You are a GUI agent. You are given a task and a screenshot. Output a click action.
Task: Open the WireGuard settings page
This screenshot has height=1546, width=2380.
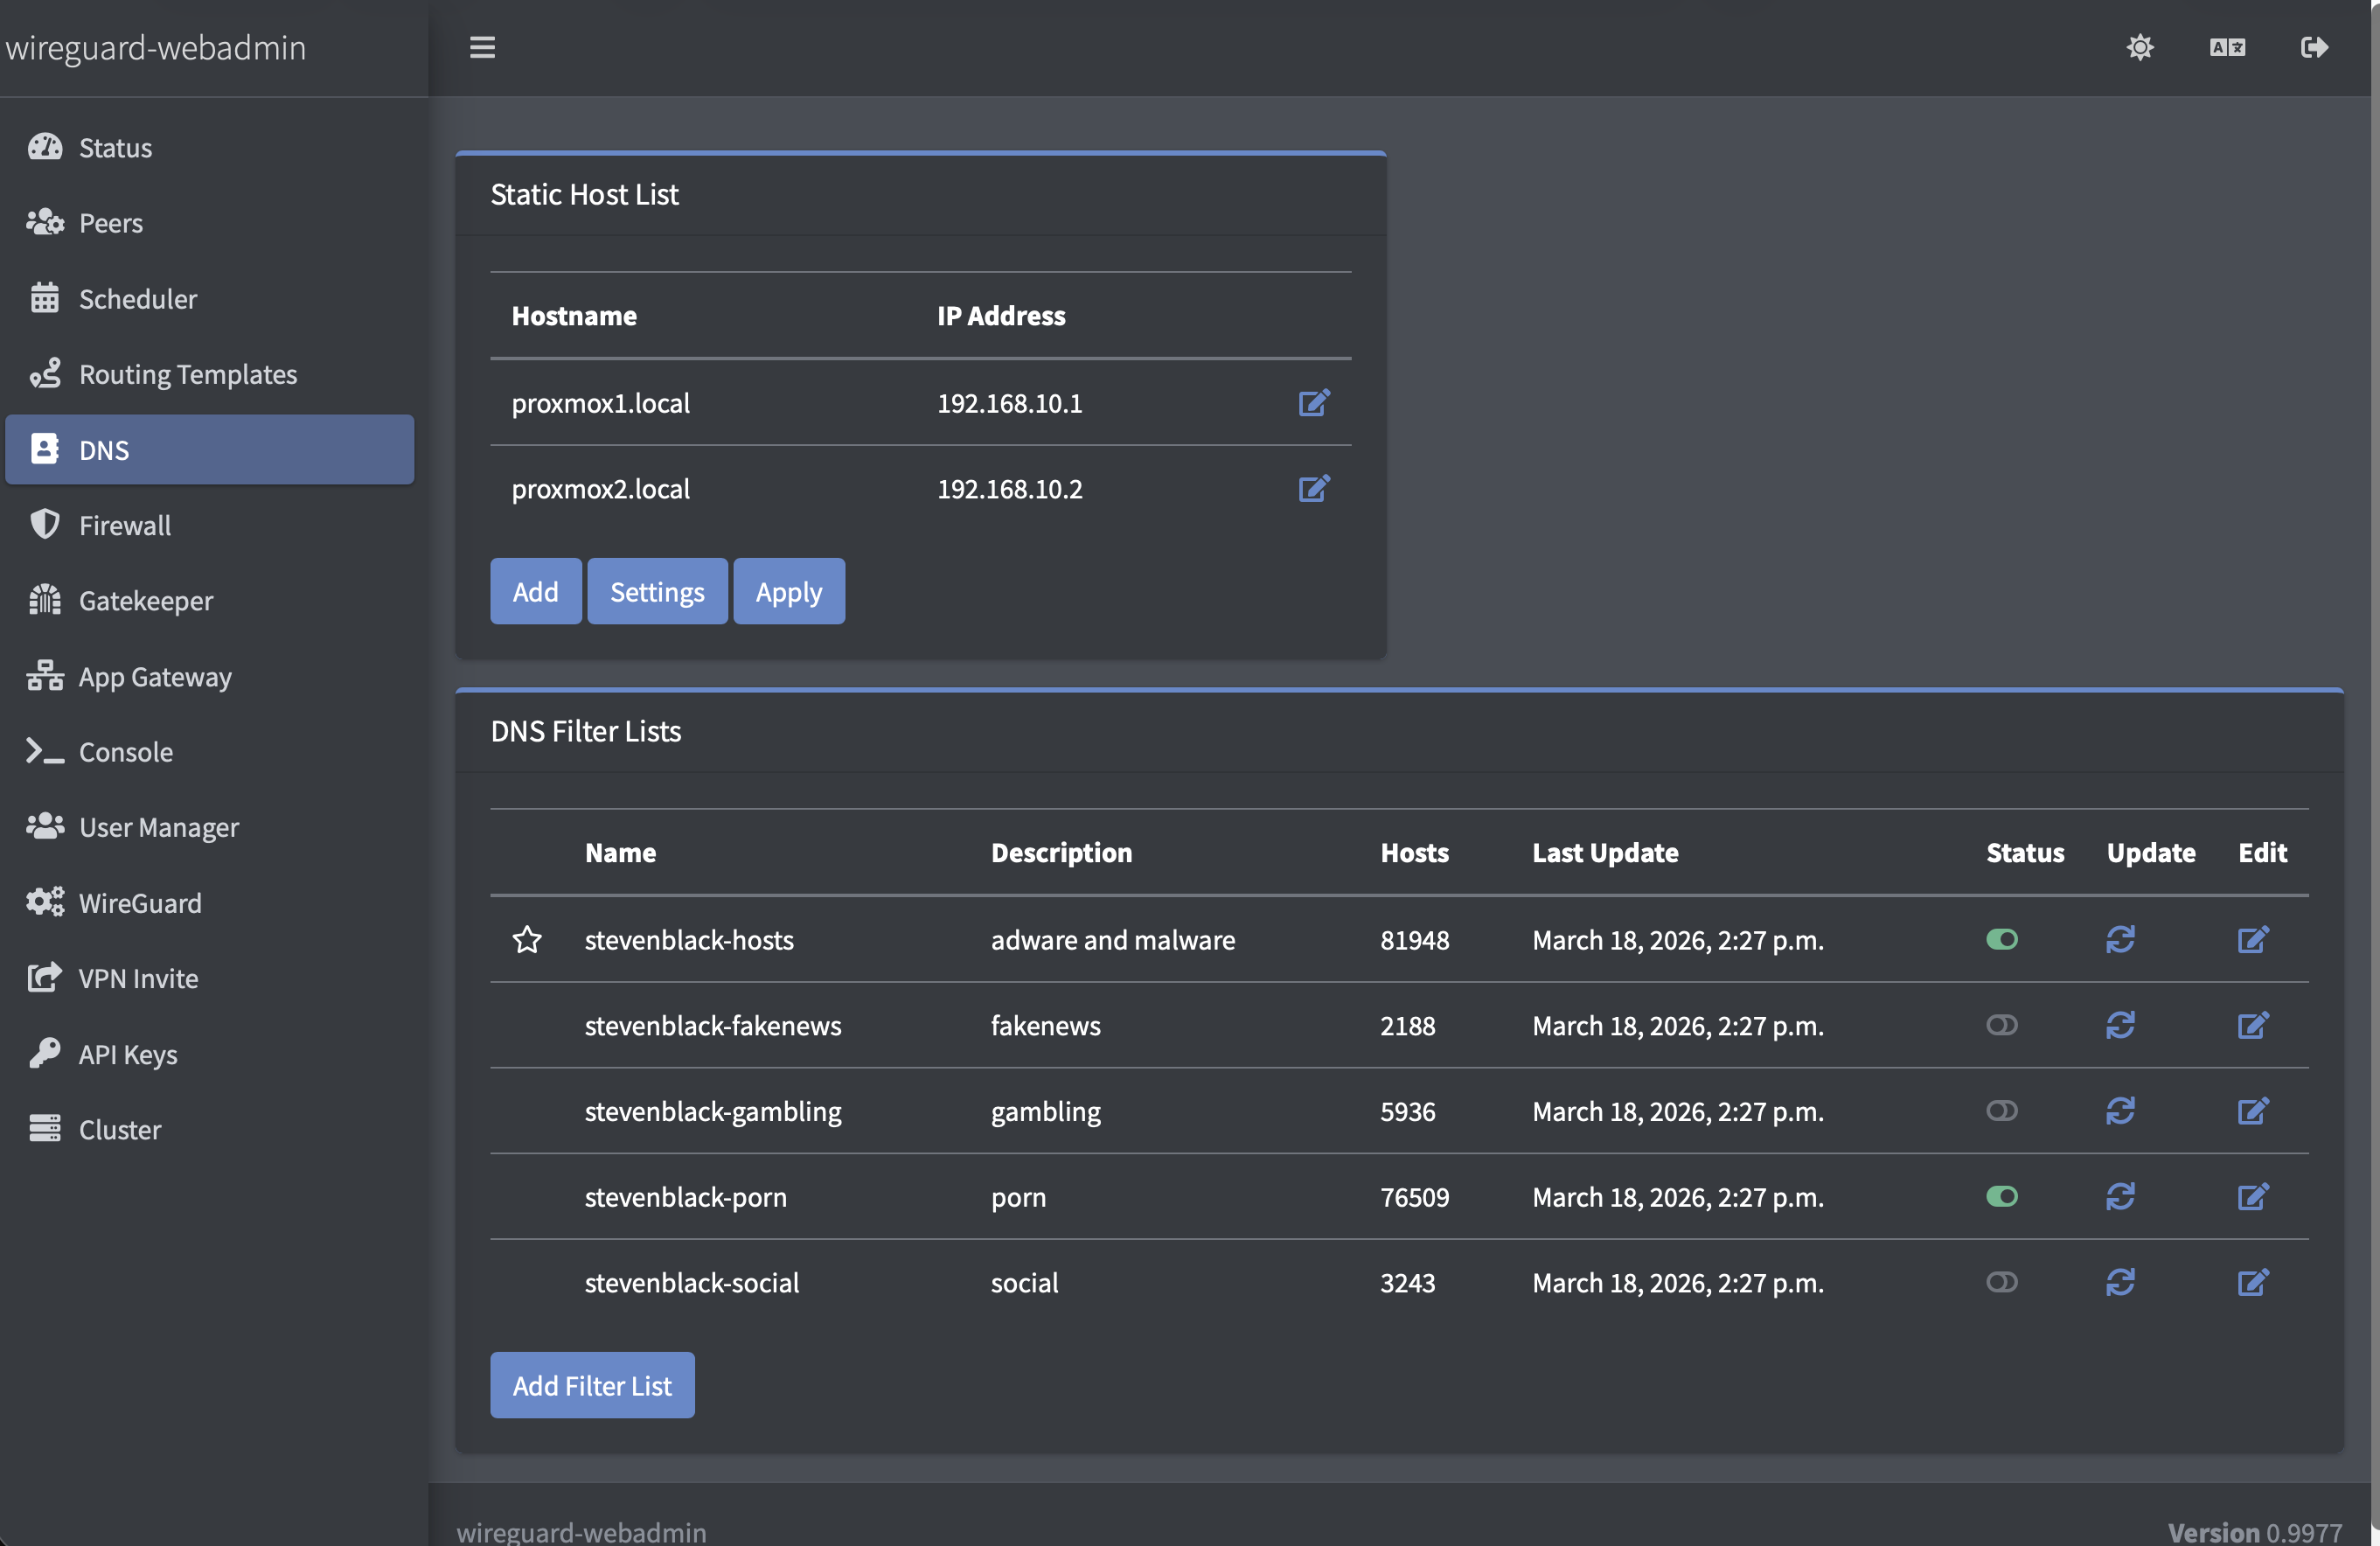[141, 902]
